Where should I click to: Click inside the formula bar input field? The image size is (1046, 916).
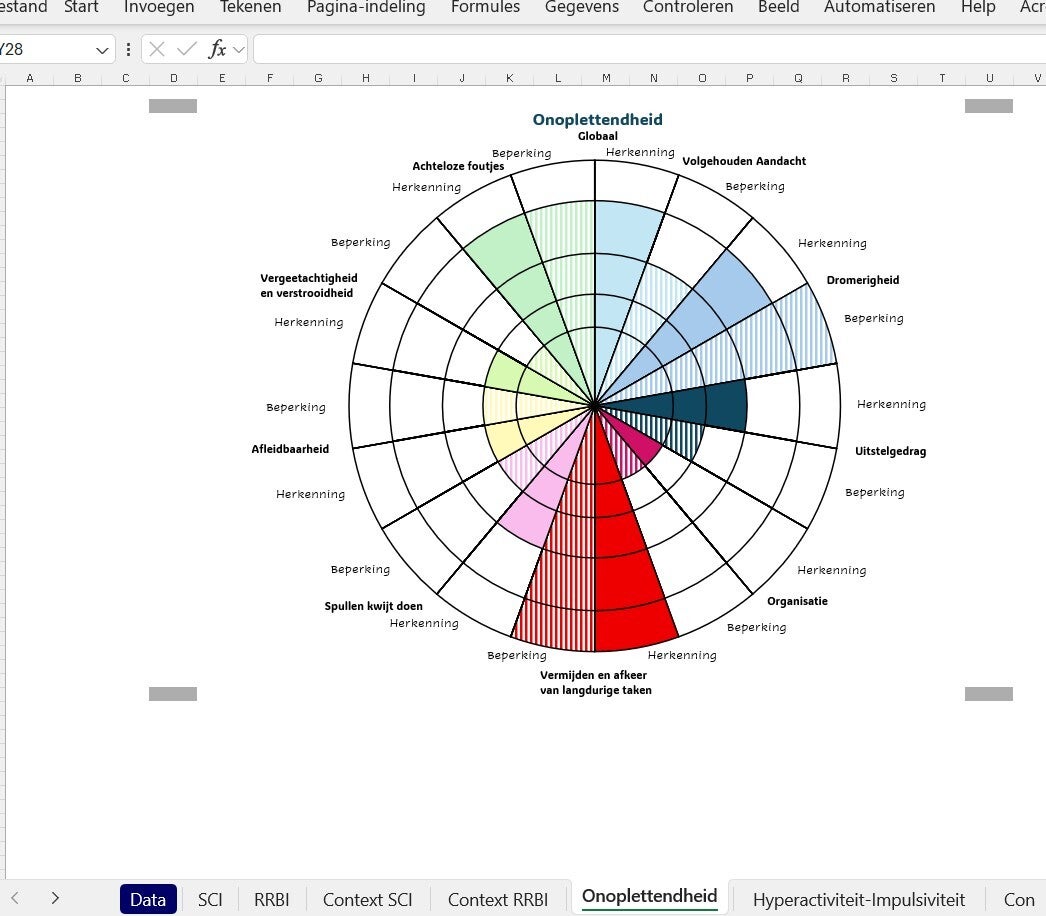(x=640, y=49)
